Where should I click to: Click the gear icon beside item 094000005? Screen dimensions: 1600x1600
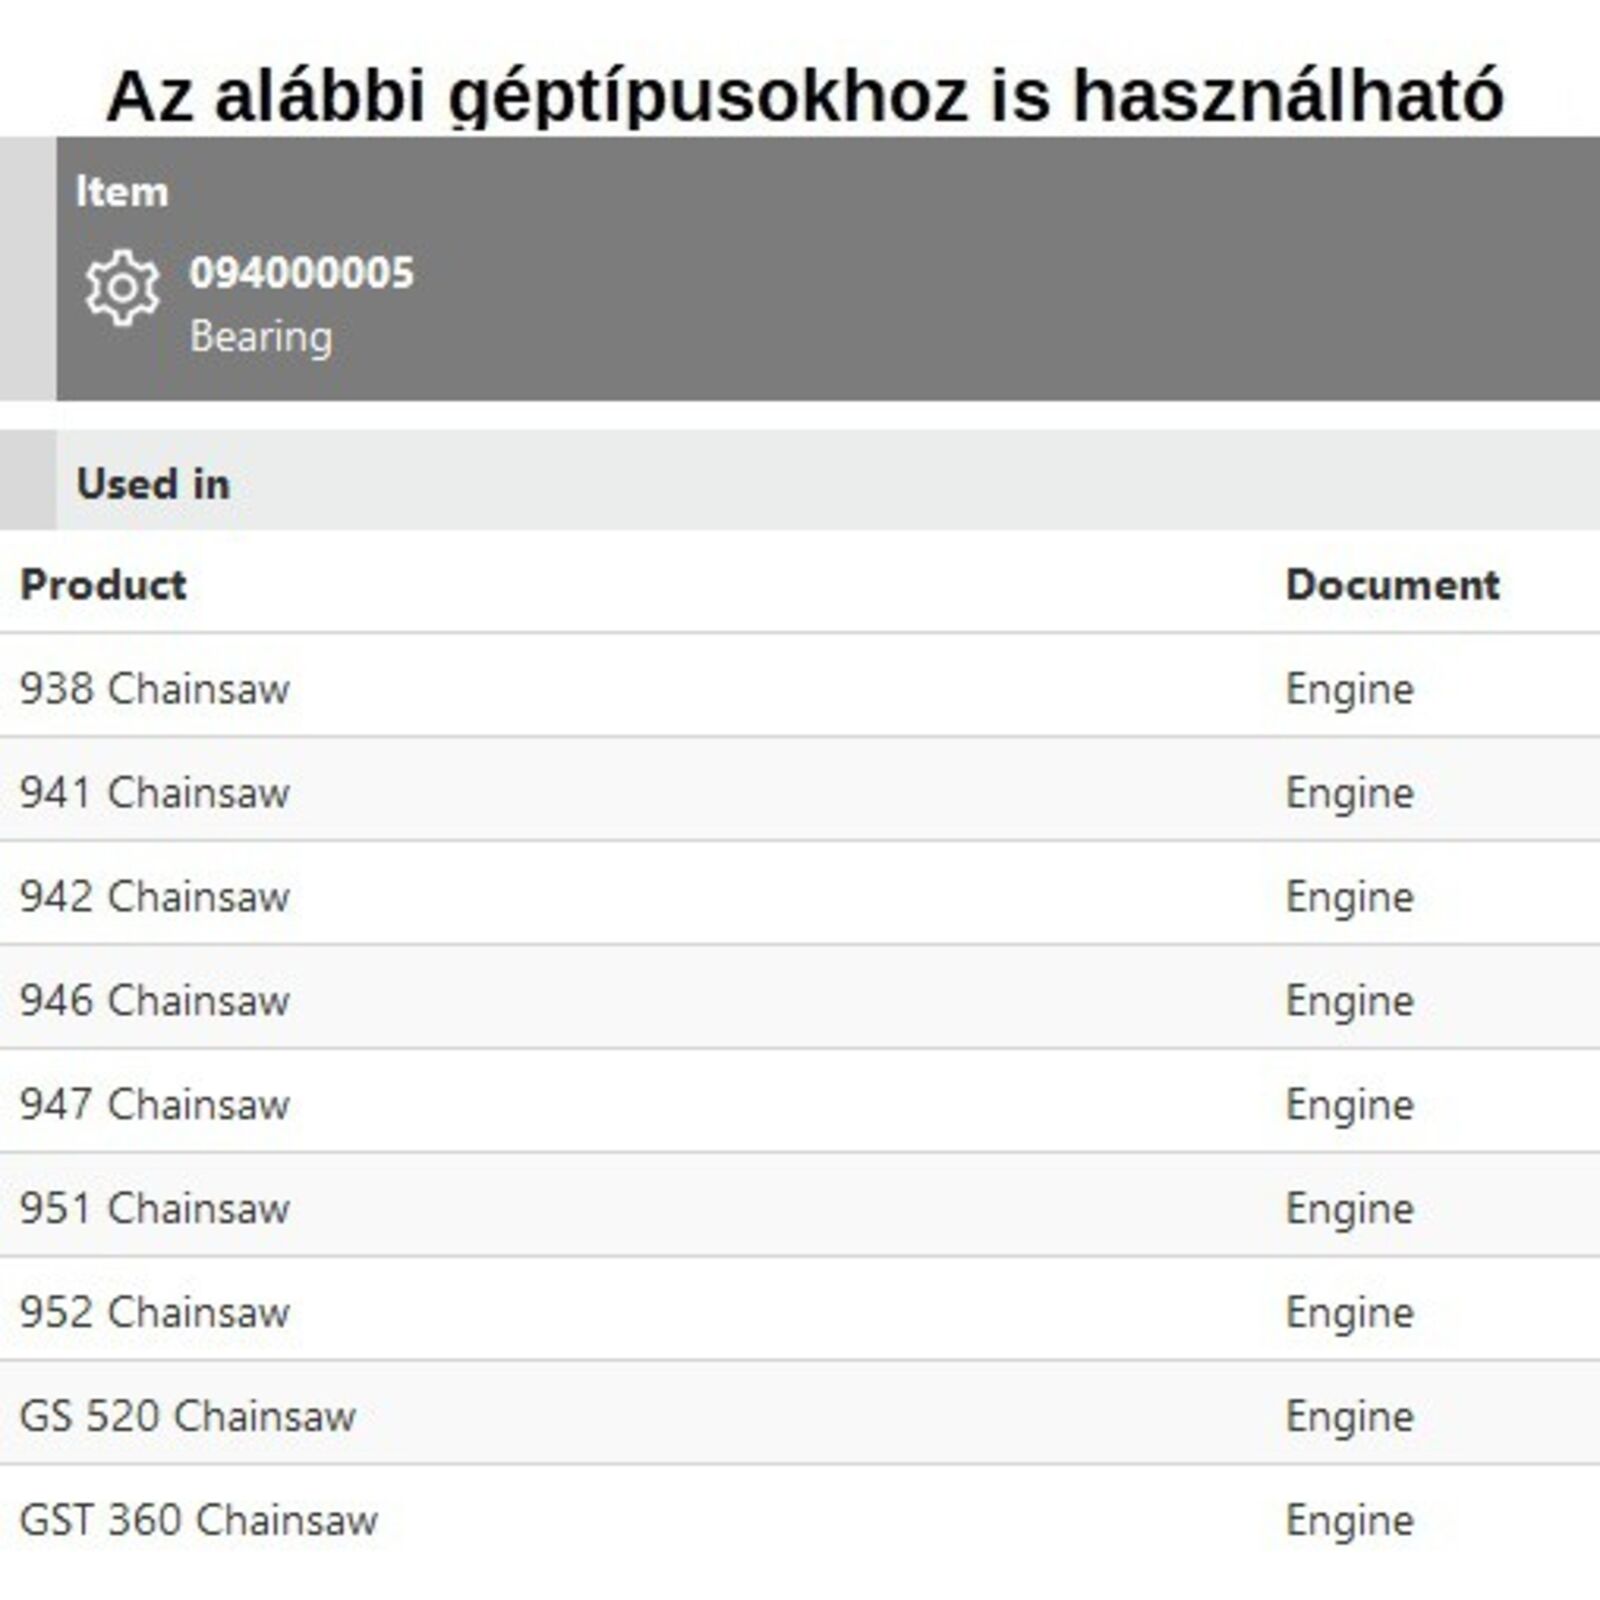(x=122, y=288)
